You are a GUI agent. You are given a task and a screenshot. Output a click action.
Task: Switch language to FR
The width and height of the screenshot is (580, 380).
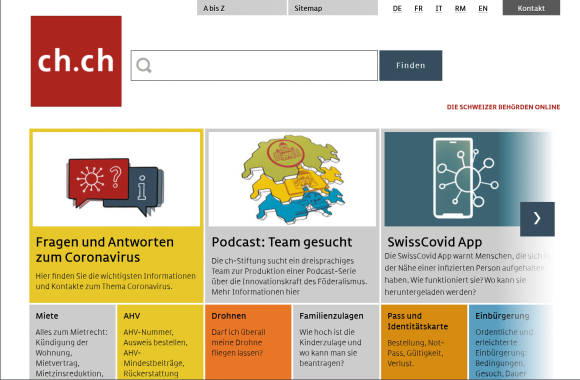[x=418, y=8]
